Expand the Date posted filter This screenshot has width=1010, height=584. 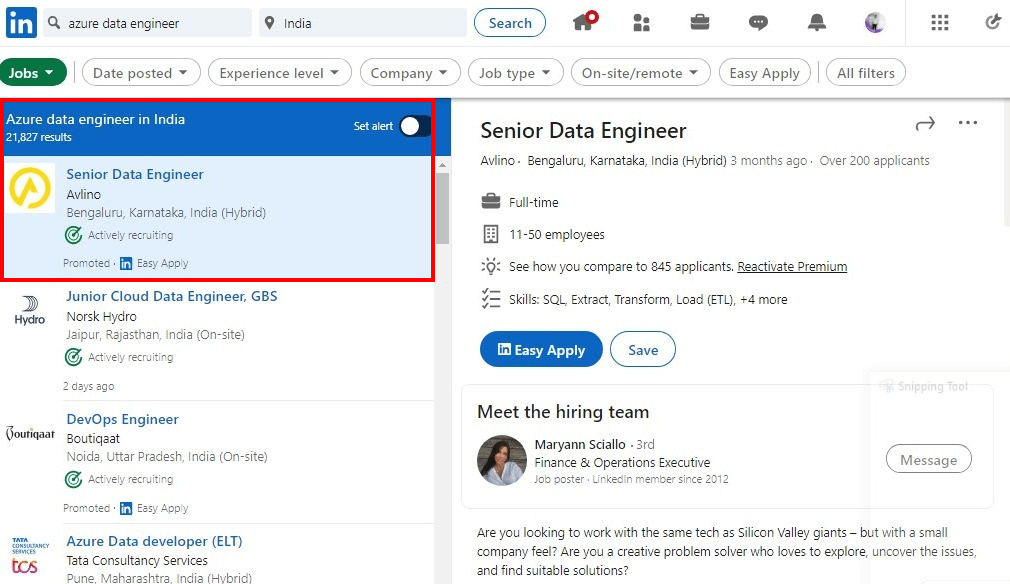[x=142, y=73]
